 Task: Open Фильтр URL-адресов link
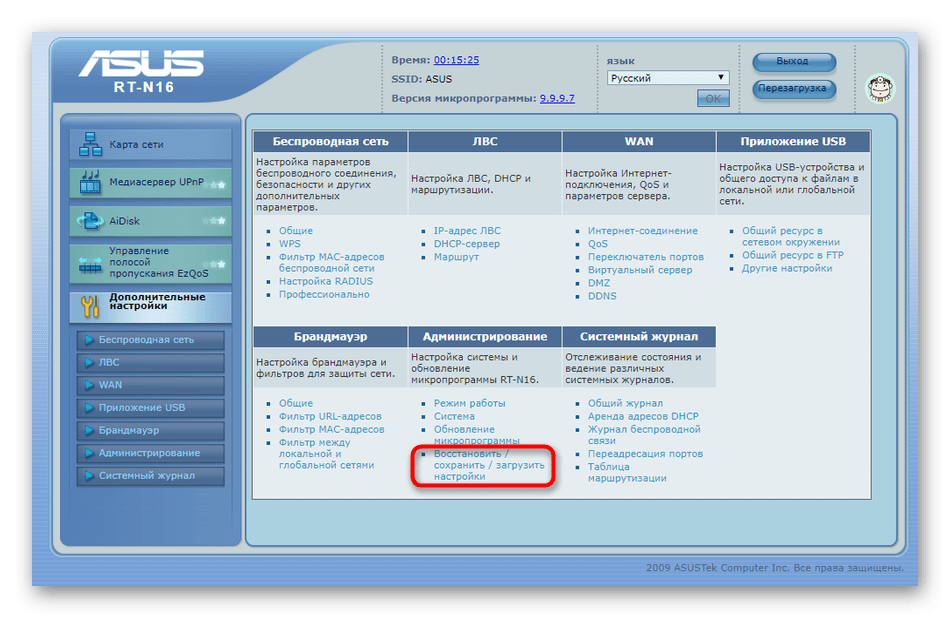coord(330,416)
